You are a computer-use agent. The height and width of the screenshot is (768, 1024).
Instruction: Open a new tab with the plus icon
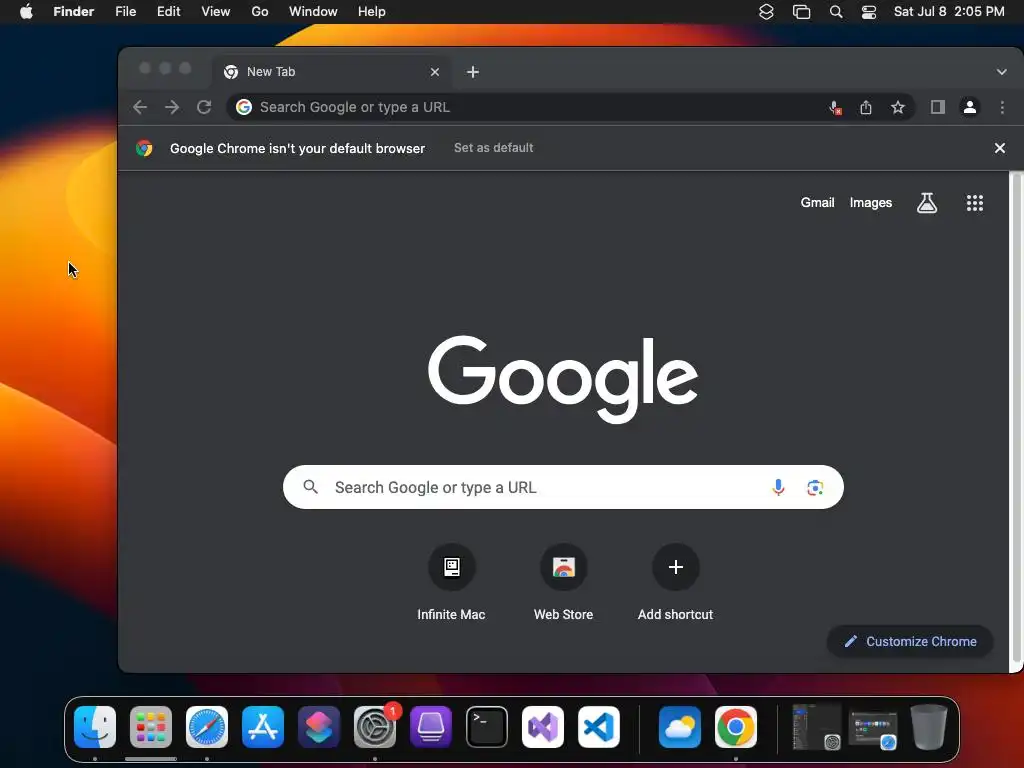[x=473, y=72]
